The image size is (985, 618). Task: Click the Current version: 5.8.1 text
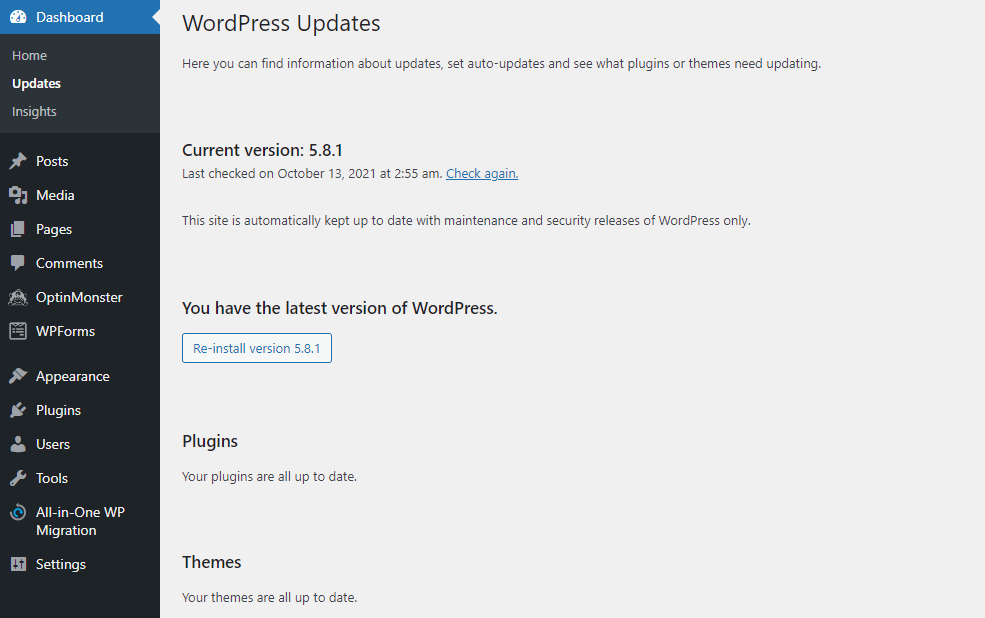[262, 150]
